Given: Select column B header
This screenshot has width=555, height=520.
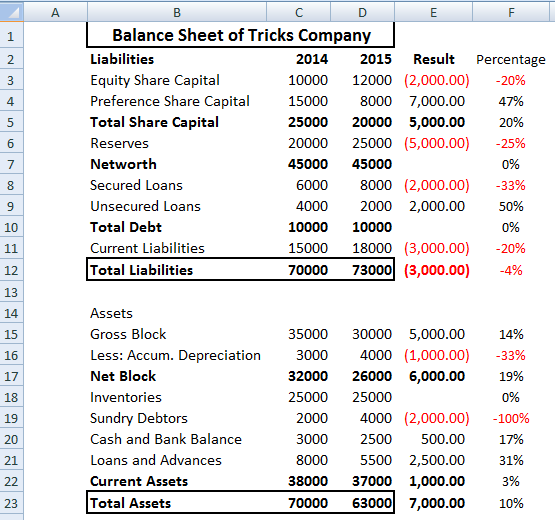Looking at the screenshot, I should [177, 12].
